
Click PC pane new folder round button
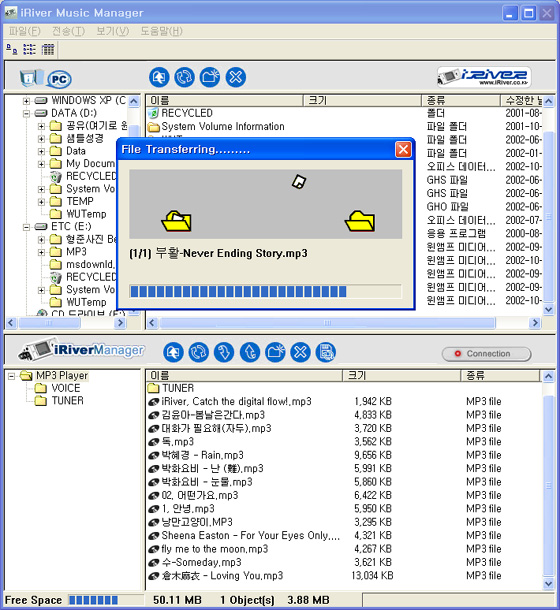[x=210, y=77]
